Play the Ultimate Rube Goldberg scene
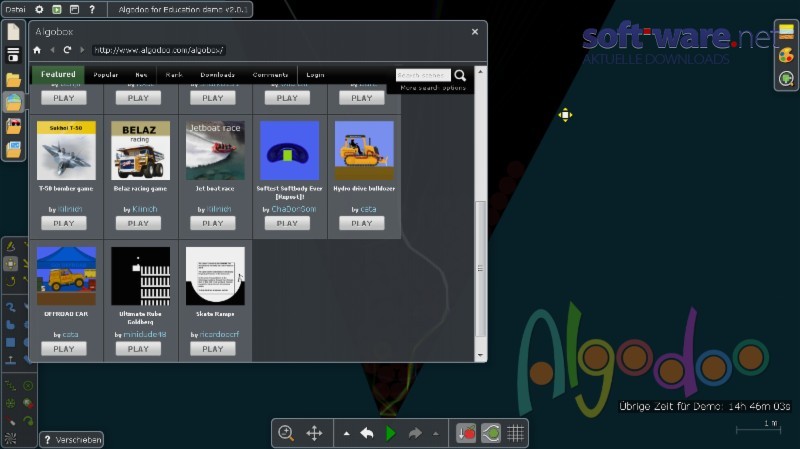800x449 pixels. pyautogui.click(x=138, y=348)
